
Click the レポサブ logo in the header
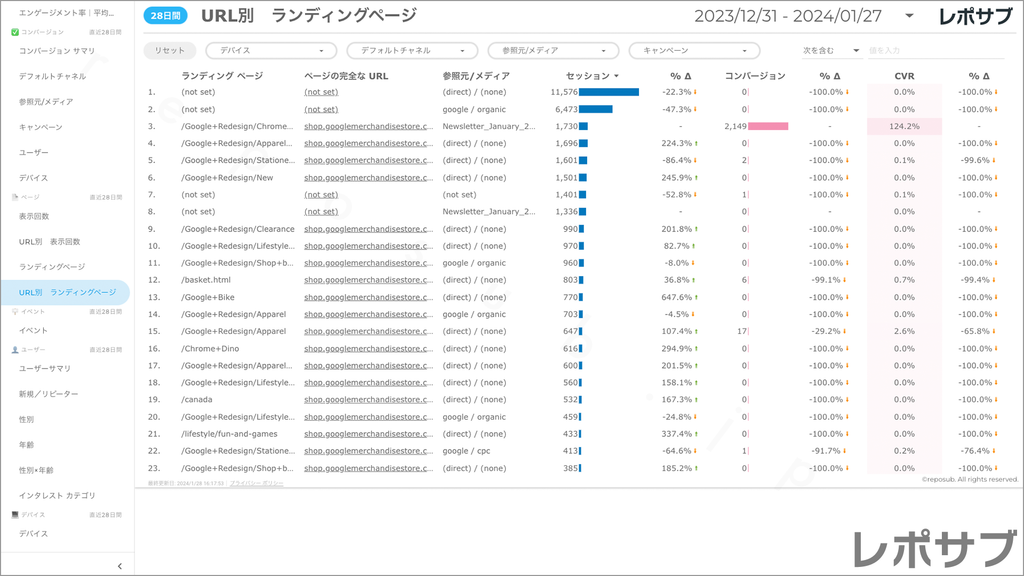974,17
